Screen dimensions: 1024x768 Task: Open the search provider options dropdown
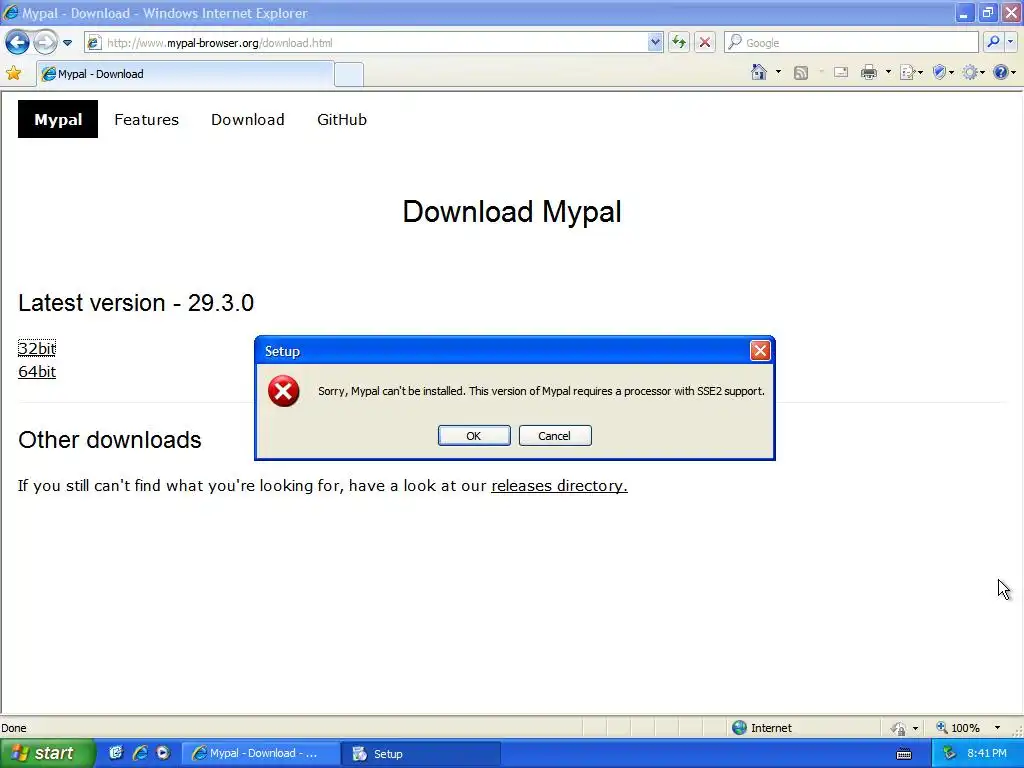pyautogui.click(x=1011, y=43)
